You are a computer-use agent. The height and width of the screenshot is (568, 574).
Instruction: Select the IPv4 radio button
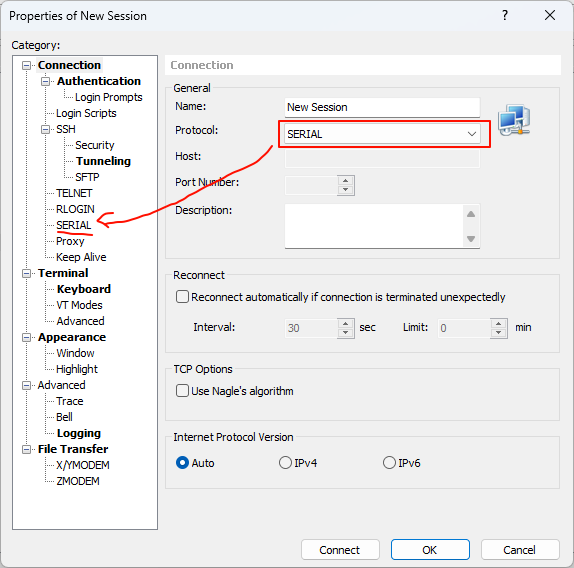point(285,463)
